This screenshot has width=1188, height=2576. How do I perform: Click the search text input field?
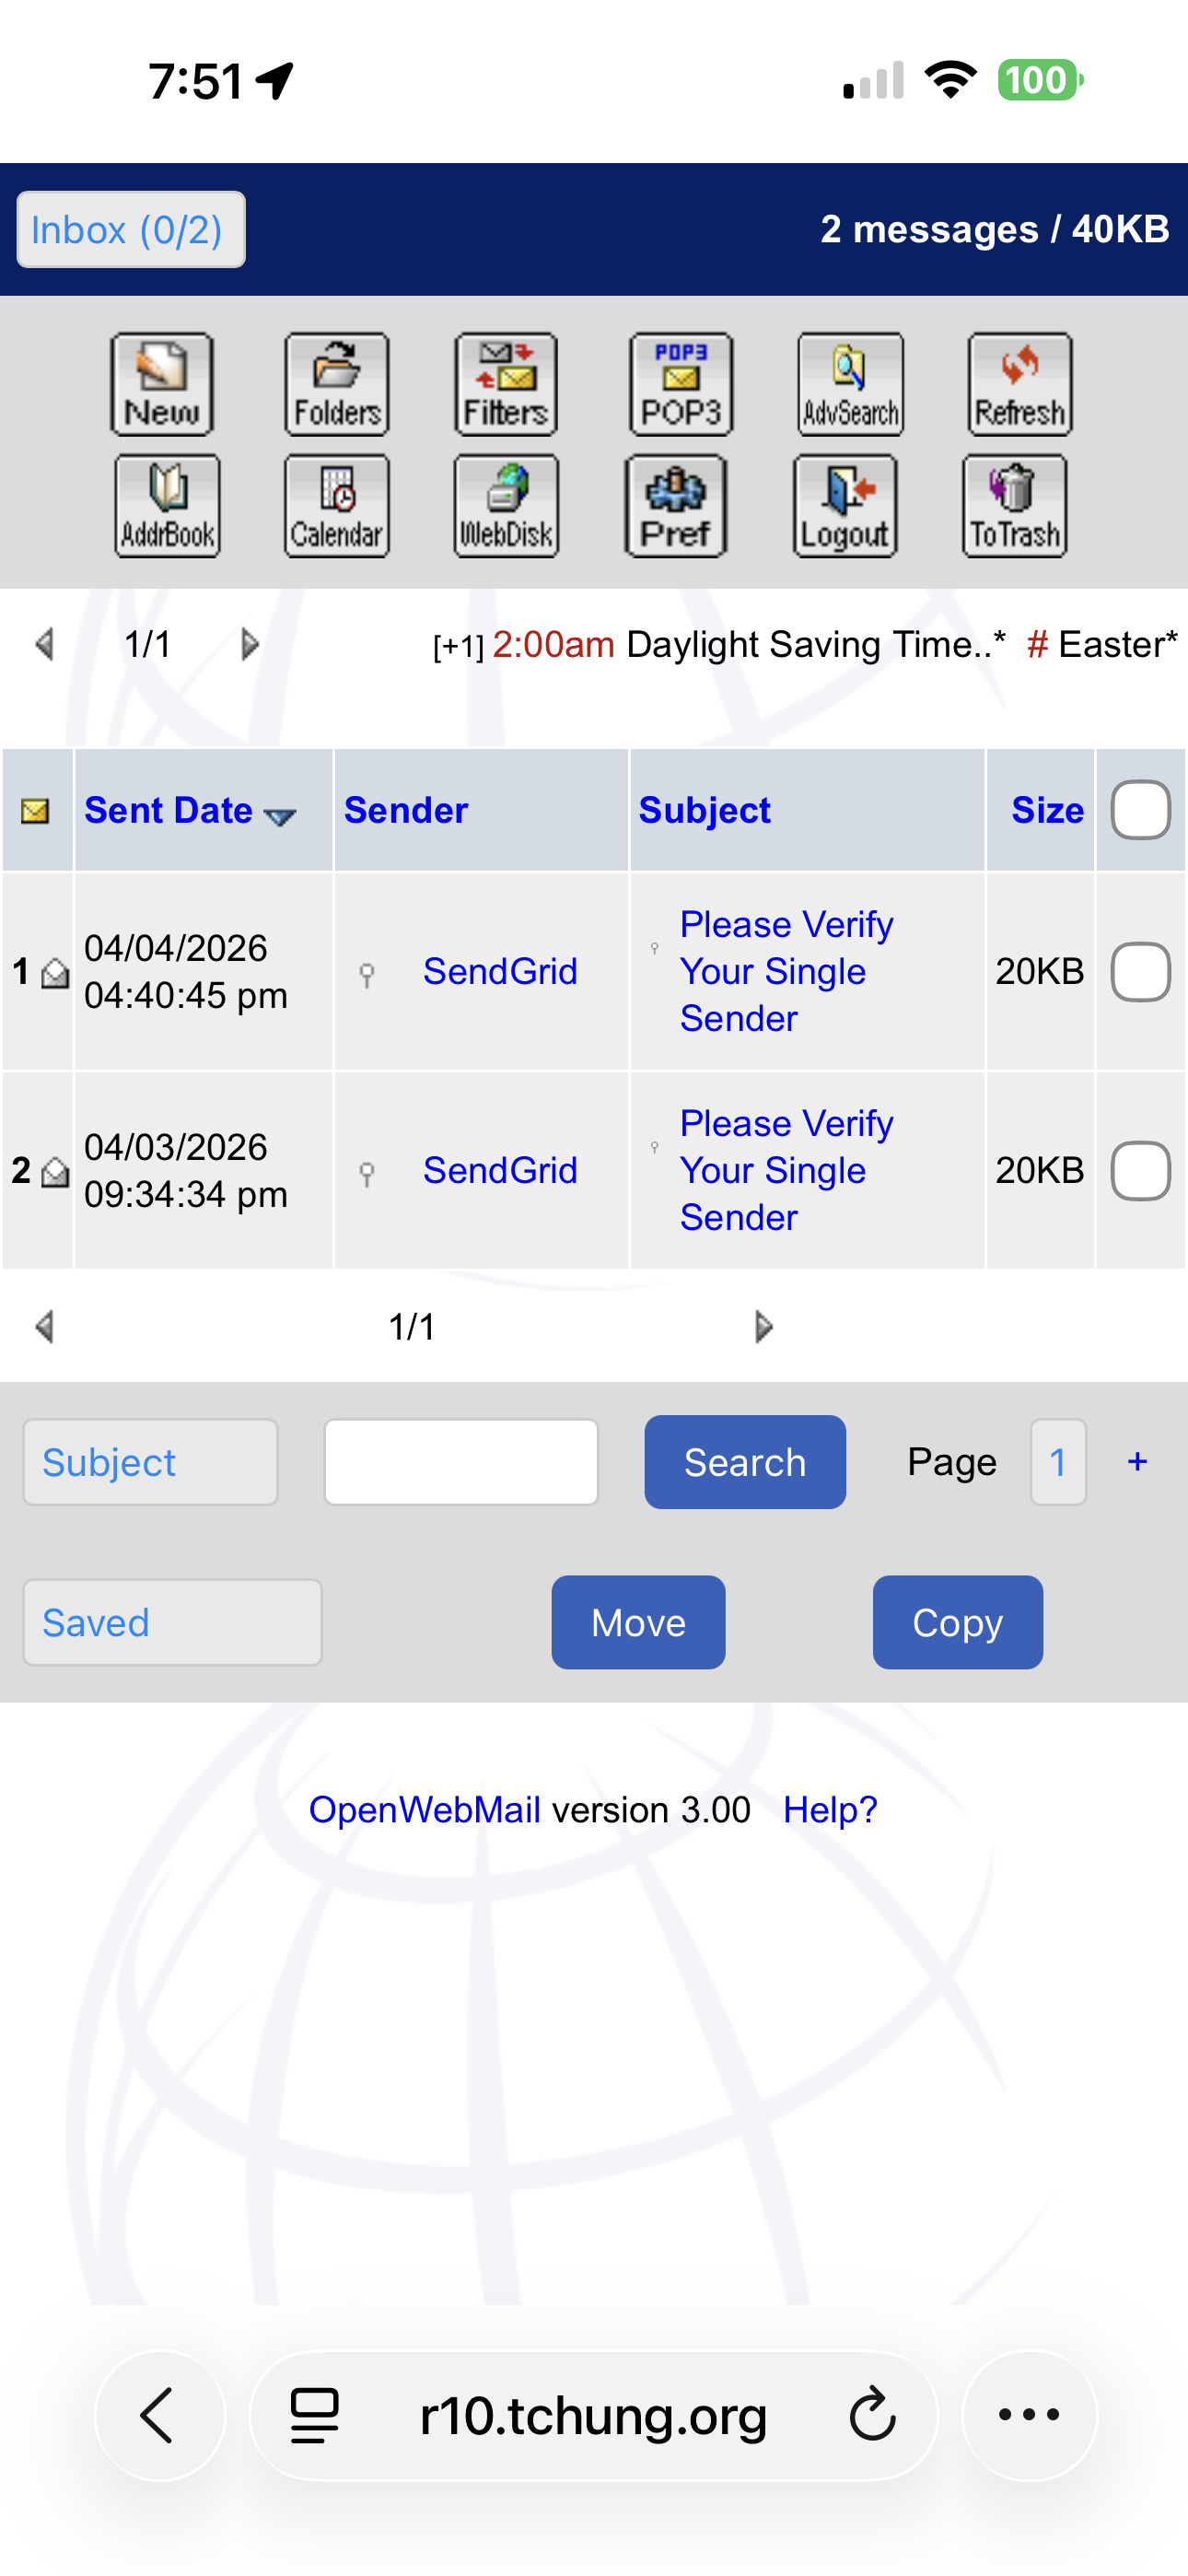pyautogui.click(x=461, y=1462)
